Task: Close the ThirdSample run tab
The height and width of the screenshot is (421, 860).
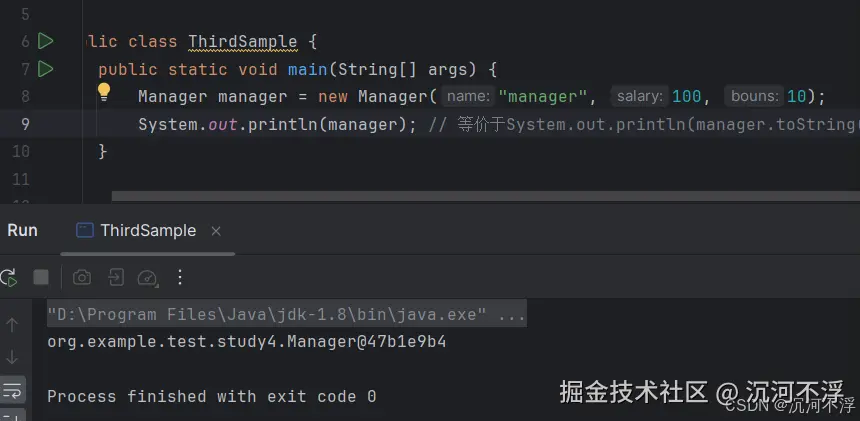Action: [x=216, y=231]
